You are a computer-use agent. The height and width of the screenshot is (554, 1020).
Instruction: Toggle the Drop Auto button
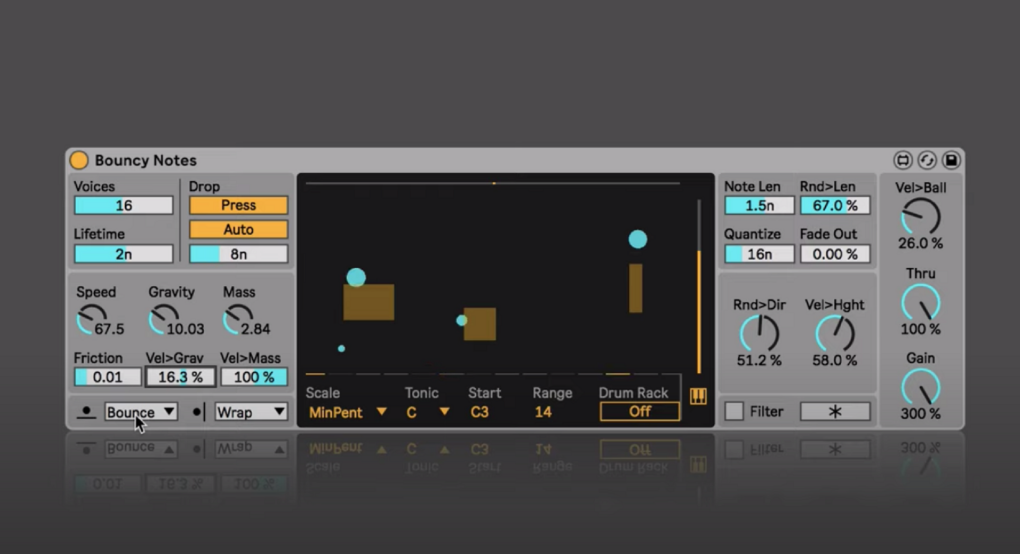point(238,230)
